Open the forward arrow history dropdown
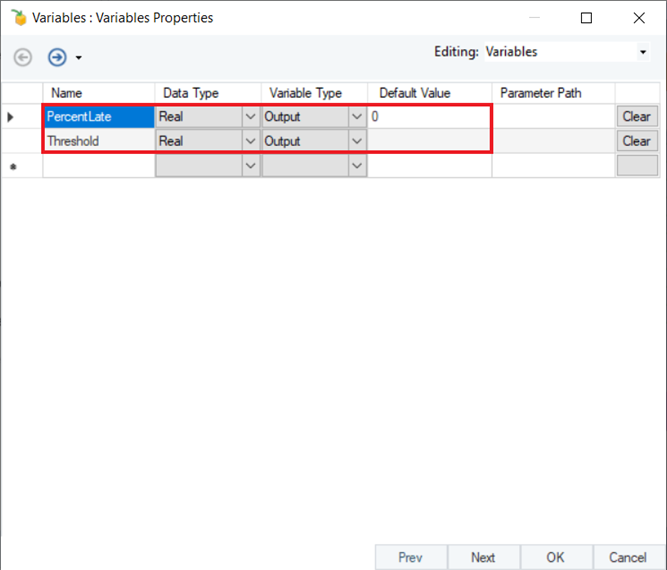The image size is (667, 570). pyautogui.click(x=79, y=57)
